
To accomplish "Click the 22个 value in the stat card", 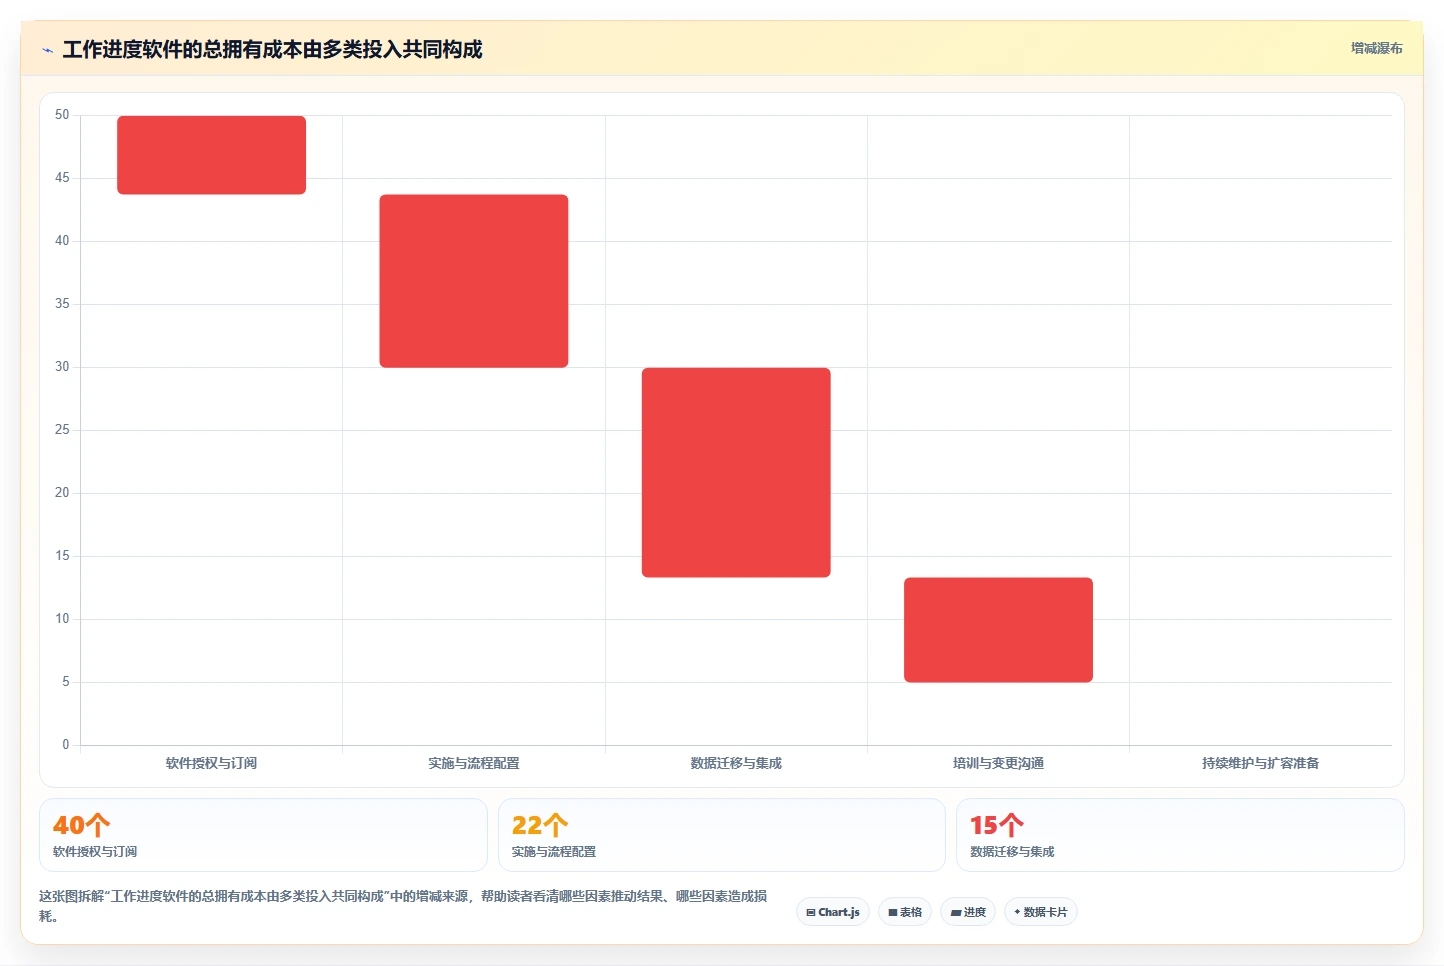I will pyautogui.click(x=540, y=825).
